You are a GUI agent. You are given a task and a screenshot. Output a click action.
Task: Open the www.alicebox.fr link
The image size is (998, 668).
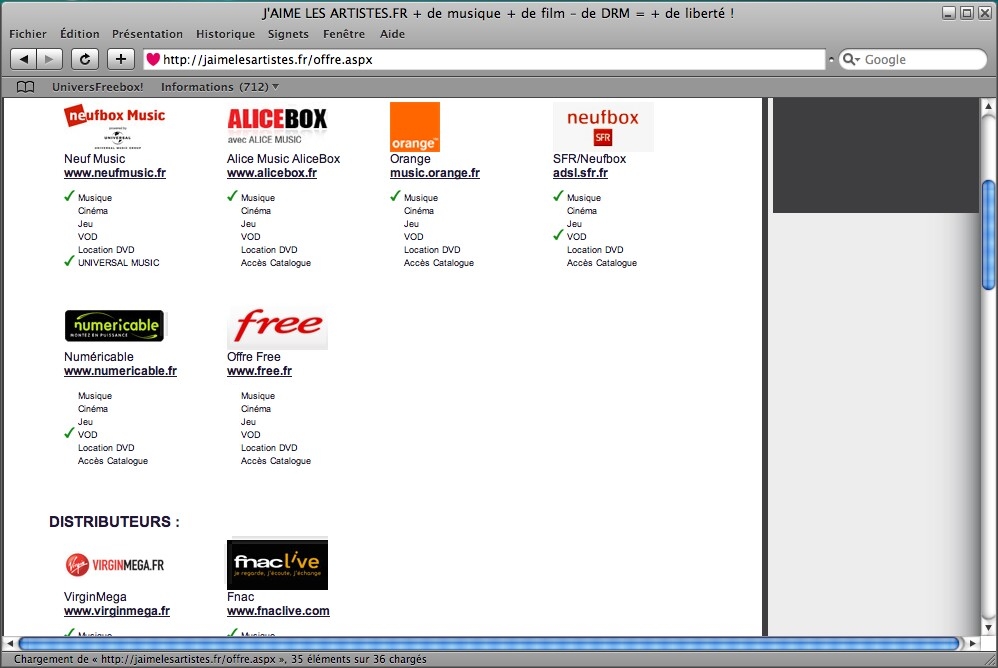click(x=272, y=173)
